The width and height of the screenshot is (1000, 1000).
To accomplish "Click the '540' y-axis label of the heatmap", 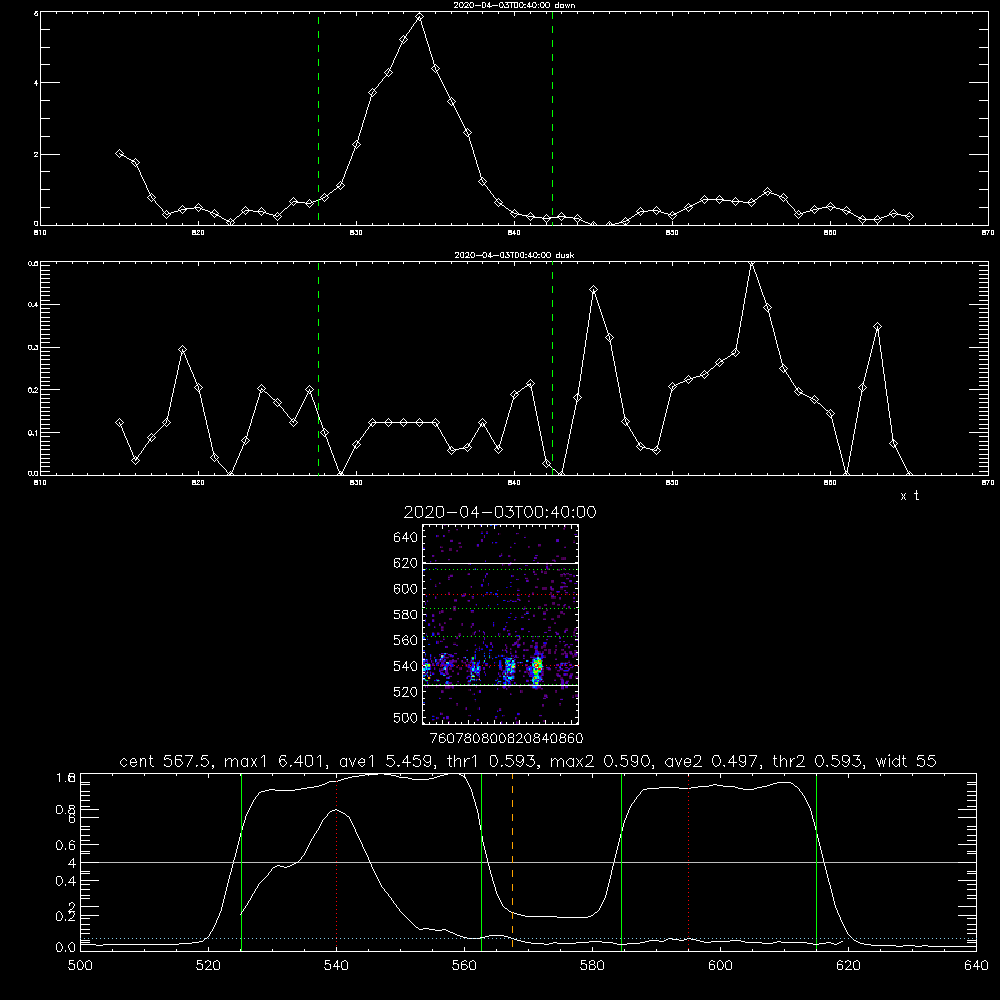I will click(x=406, y=666).
